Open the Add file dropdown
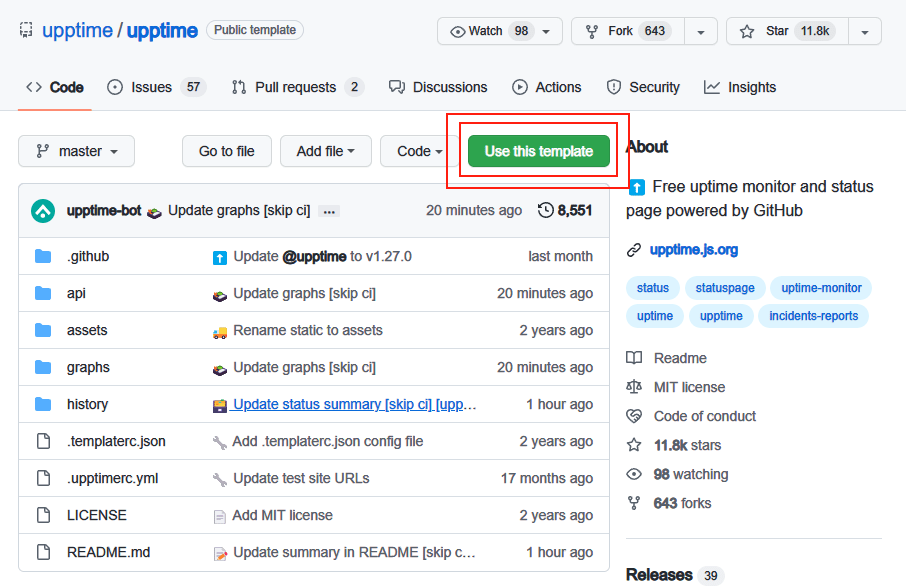Screen dimensions: 906x588 coord(326,151)
